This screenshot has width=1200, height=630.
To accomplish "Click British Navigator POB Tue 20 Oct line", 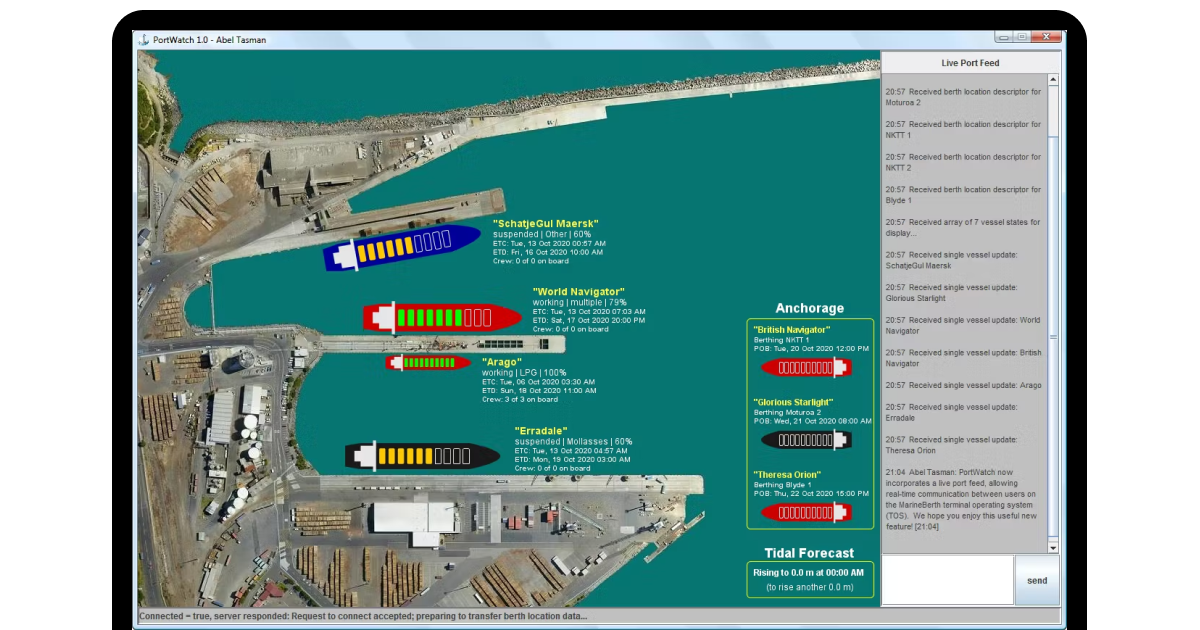I will (811, 348).
